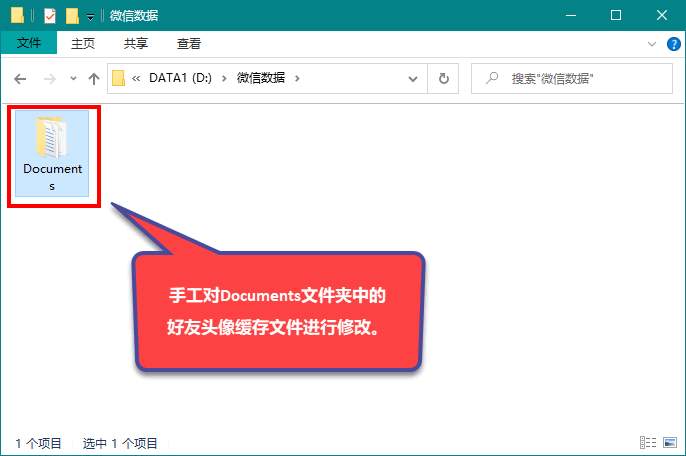
Task: Click the 搜索"微信数据" search box
Action: (x=572, y=79)
